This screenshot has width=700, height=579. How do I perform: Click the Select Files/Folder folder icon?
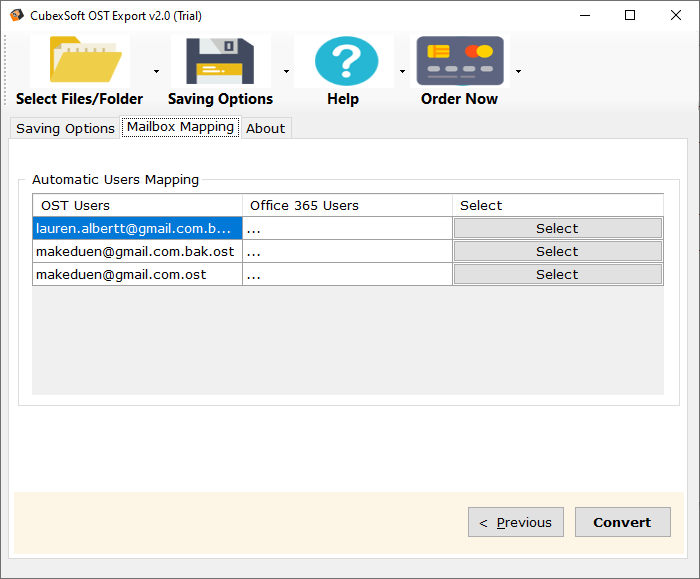pyautogui.click(x=80, y=60)
